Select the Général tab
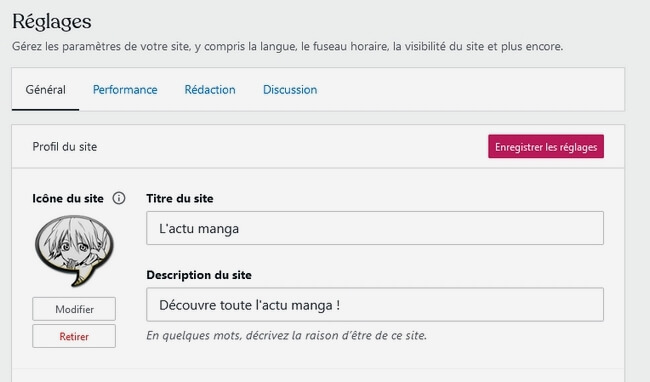This screenshot has width=650, height=382. (46, 89)
